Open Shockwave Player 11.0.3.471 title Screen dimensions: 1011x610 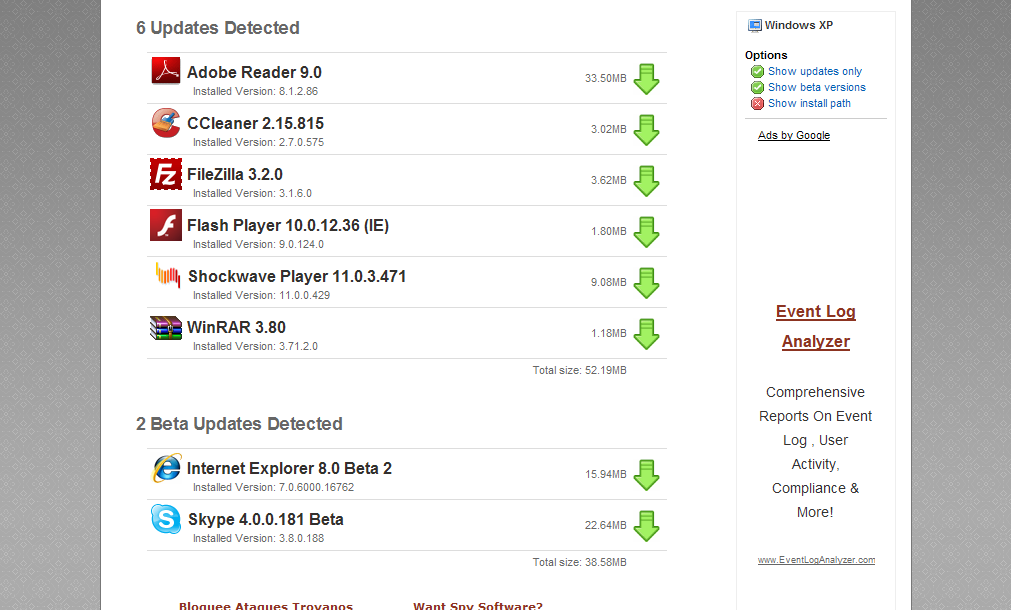(297, 276)
